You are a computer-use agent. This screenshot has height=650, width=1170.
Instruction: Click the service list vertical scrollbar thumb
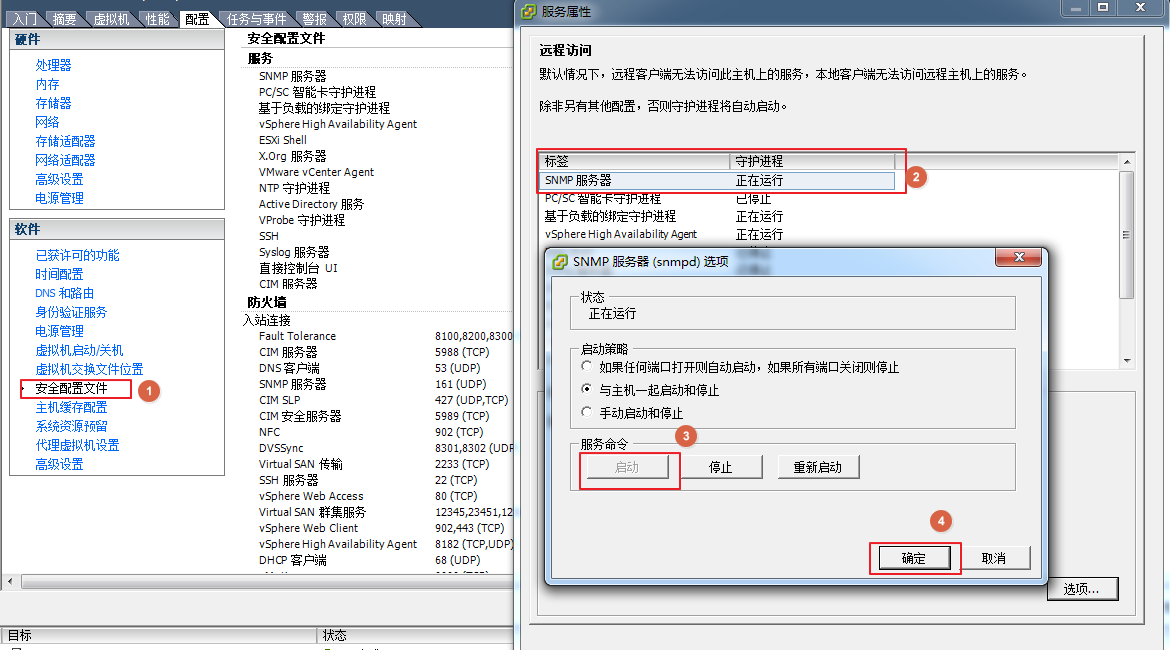1127,235
